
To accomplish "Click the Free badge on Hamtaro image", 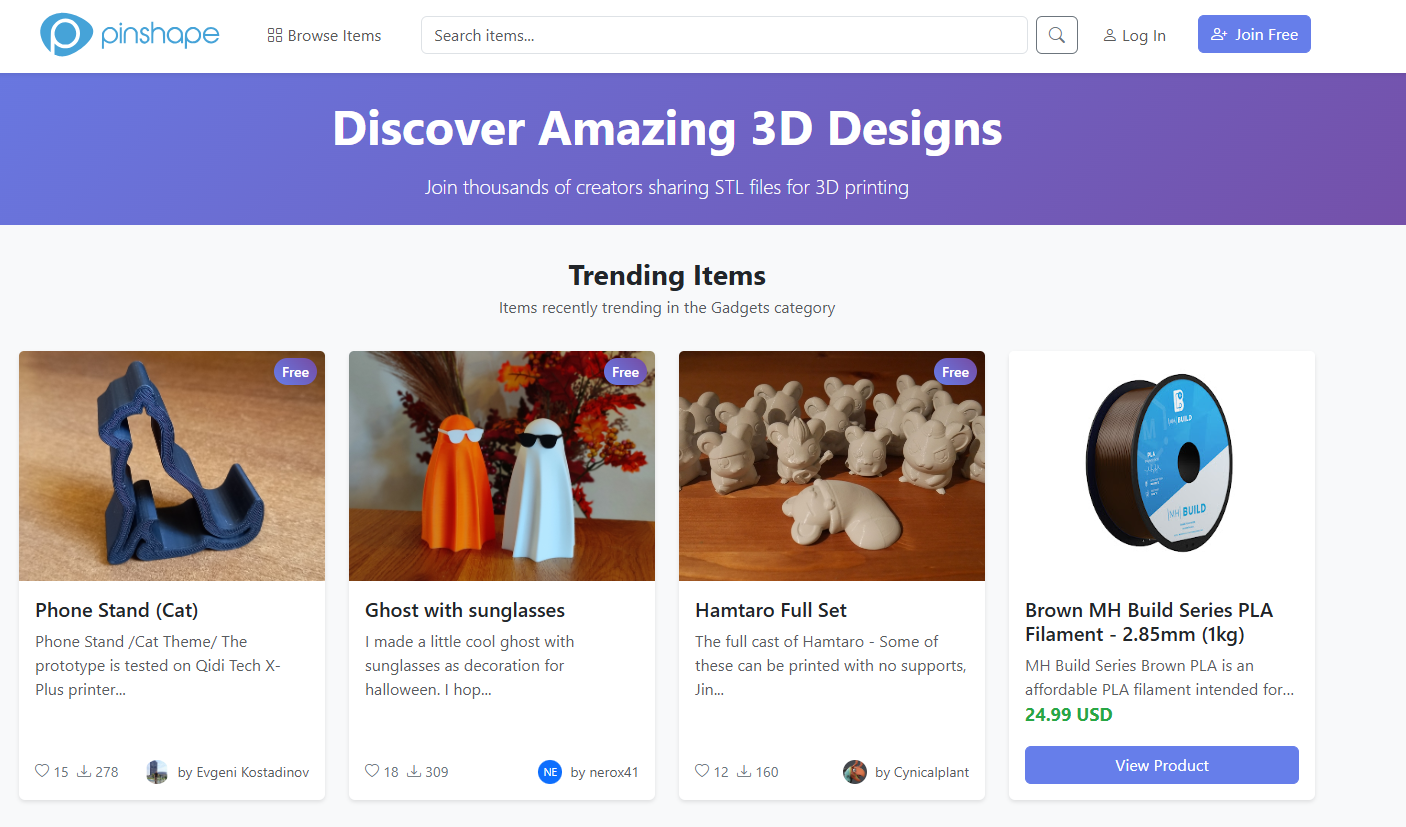I will pyautogui.click(x=955, y=372).
